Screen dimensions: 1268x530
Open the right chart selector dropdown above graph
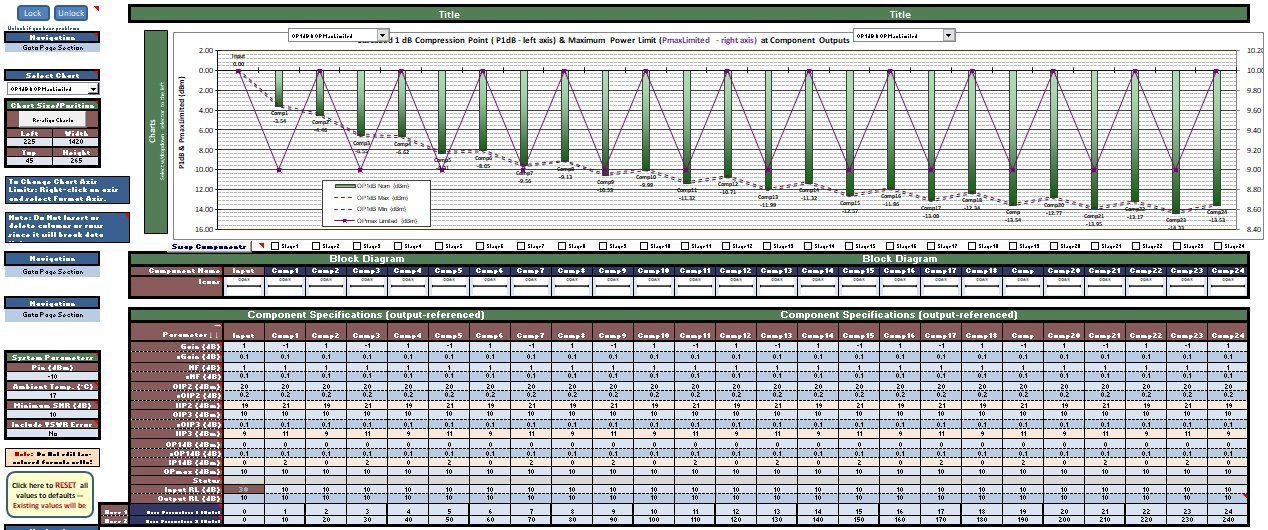[949, 35]
